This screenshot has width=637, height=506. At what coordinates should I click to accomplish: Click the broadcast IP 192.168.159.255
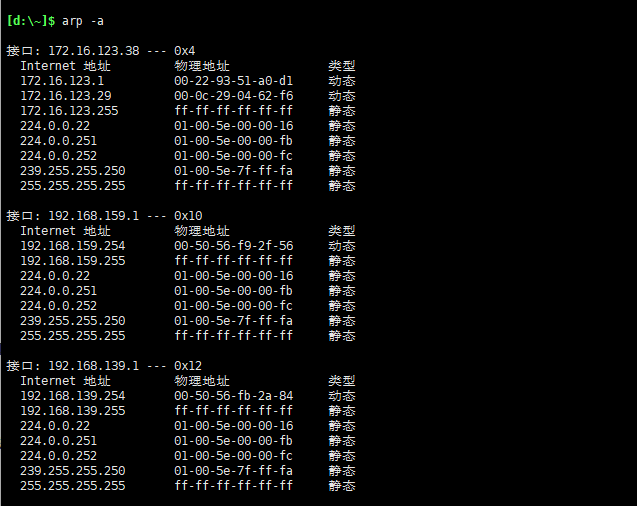click(x=73, y=260)
